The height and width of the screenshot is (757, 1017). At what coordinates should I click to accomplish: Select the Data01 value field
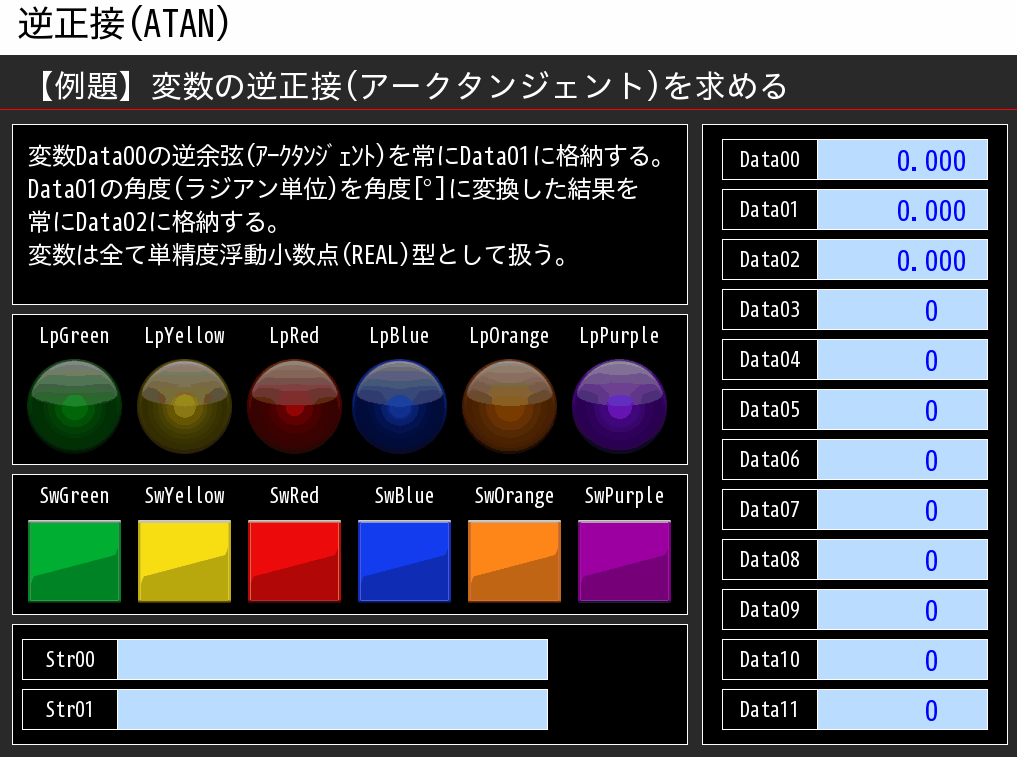(902, 210)
